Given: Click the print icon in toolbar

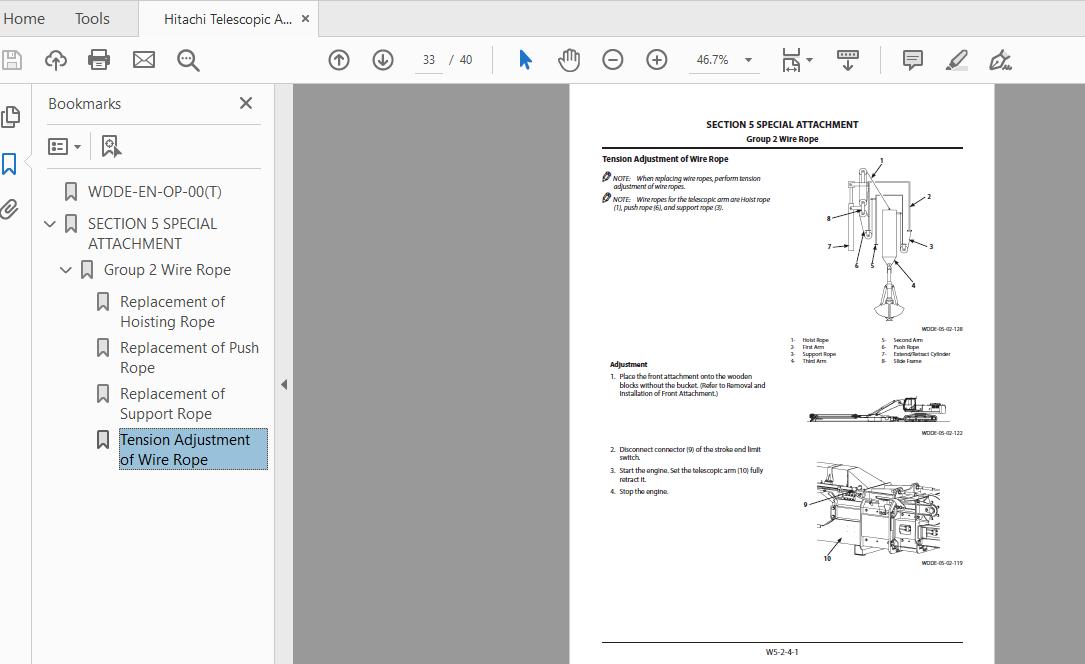Looking at the screenshot, I should pyautogui.click(x=99, y=60).
